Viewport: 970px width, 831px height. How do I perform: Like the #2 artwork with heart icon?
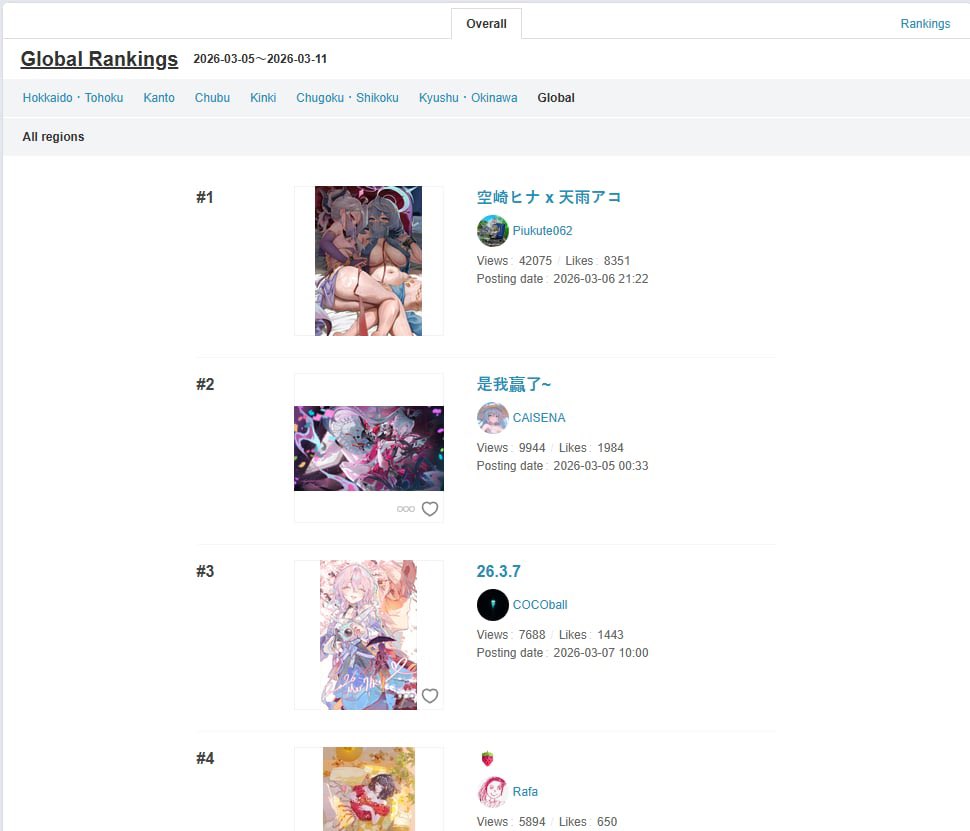click(430, 509)
